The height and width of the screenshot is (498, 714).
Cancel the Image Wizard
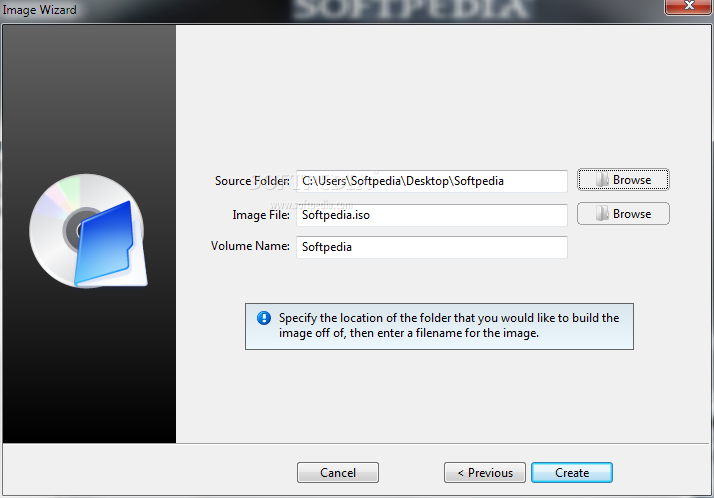pos(337,473)
